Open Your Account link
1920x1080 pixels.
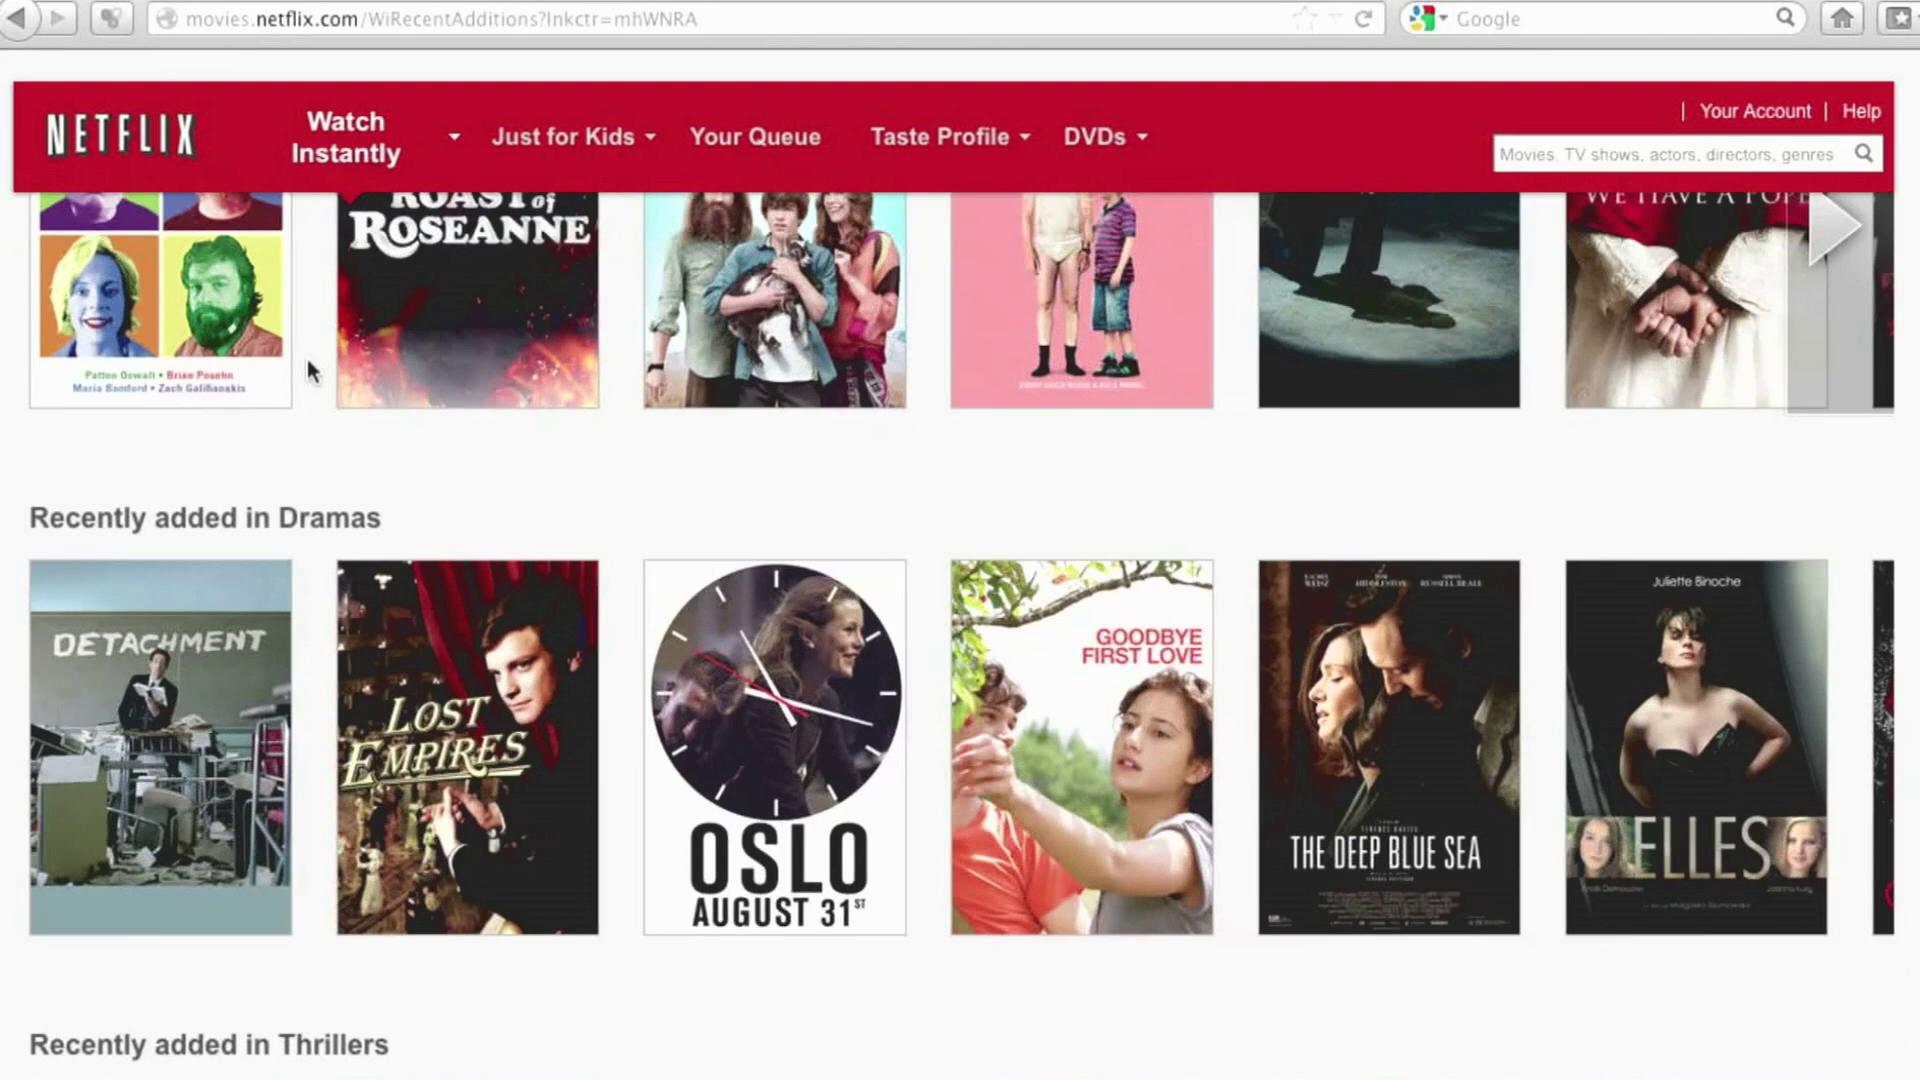click(x=1755, y=111)
